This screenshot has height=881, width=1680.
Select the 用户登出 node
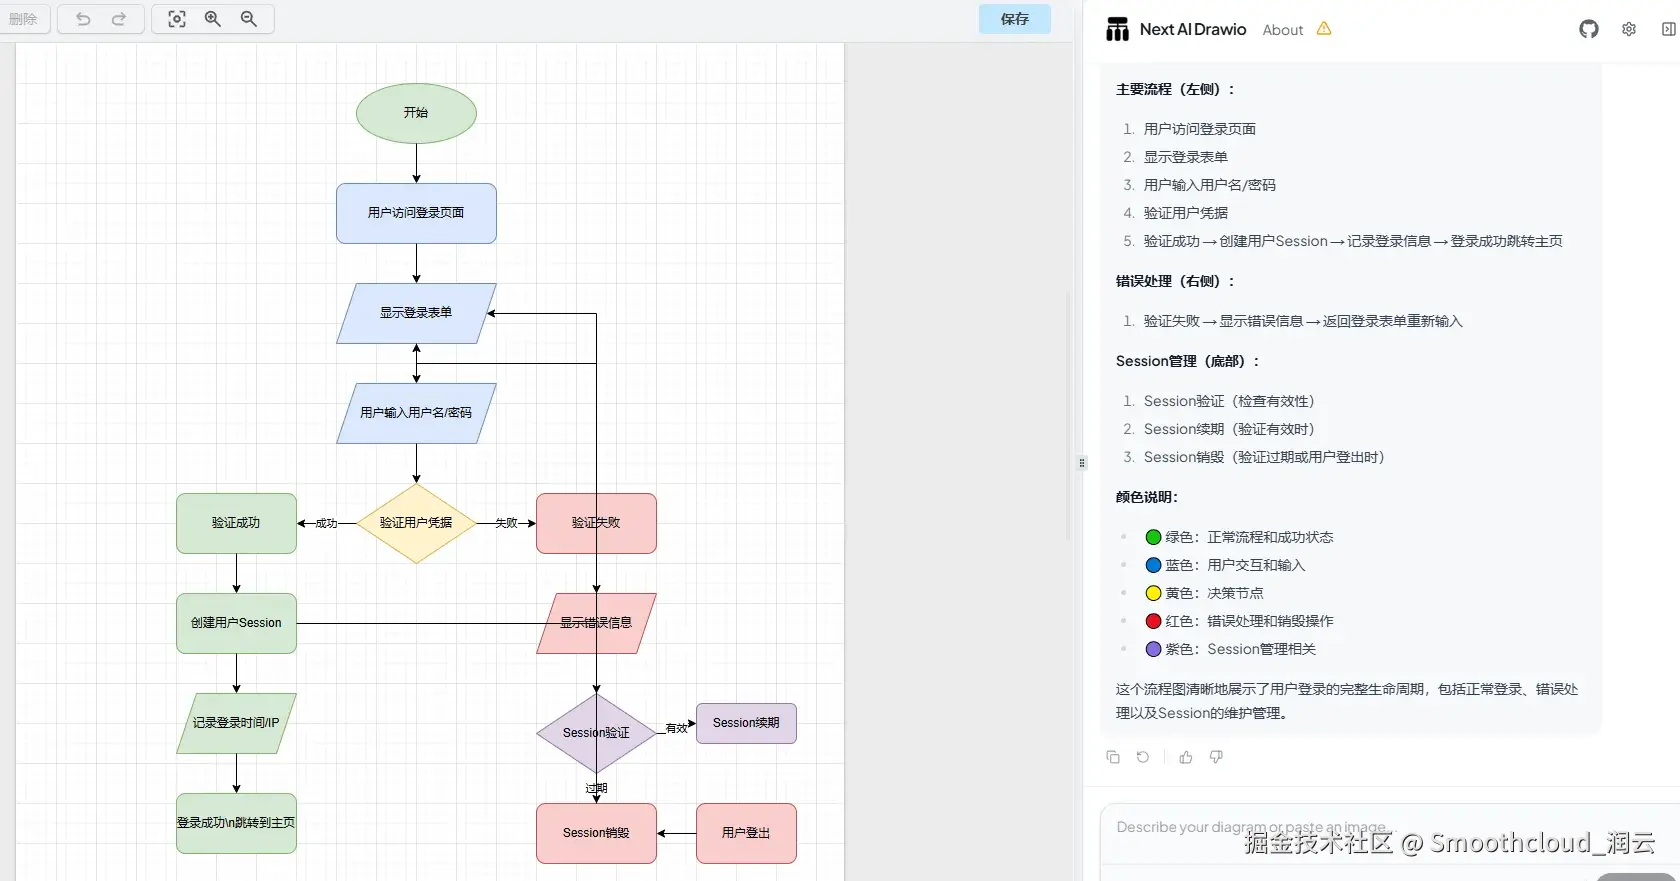746,833
